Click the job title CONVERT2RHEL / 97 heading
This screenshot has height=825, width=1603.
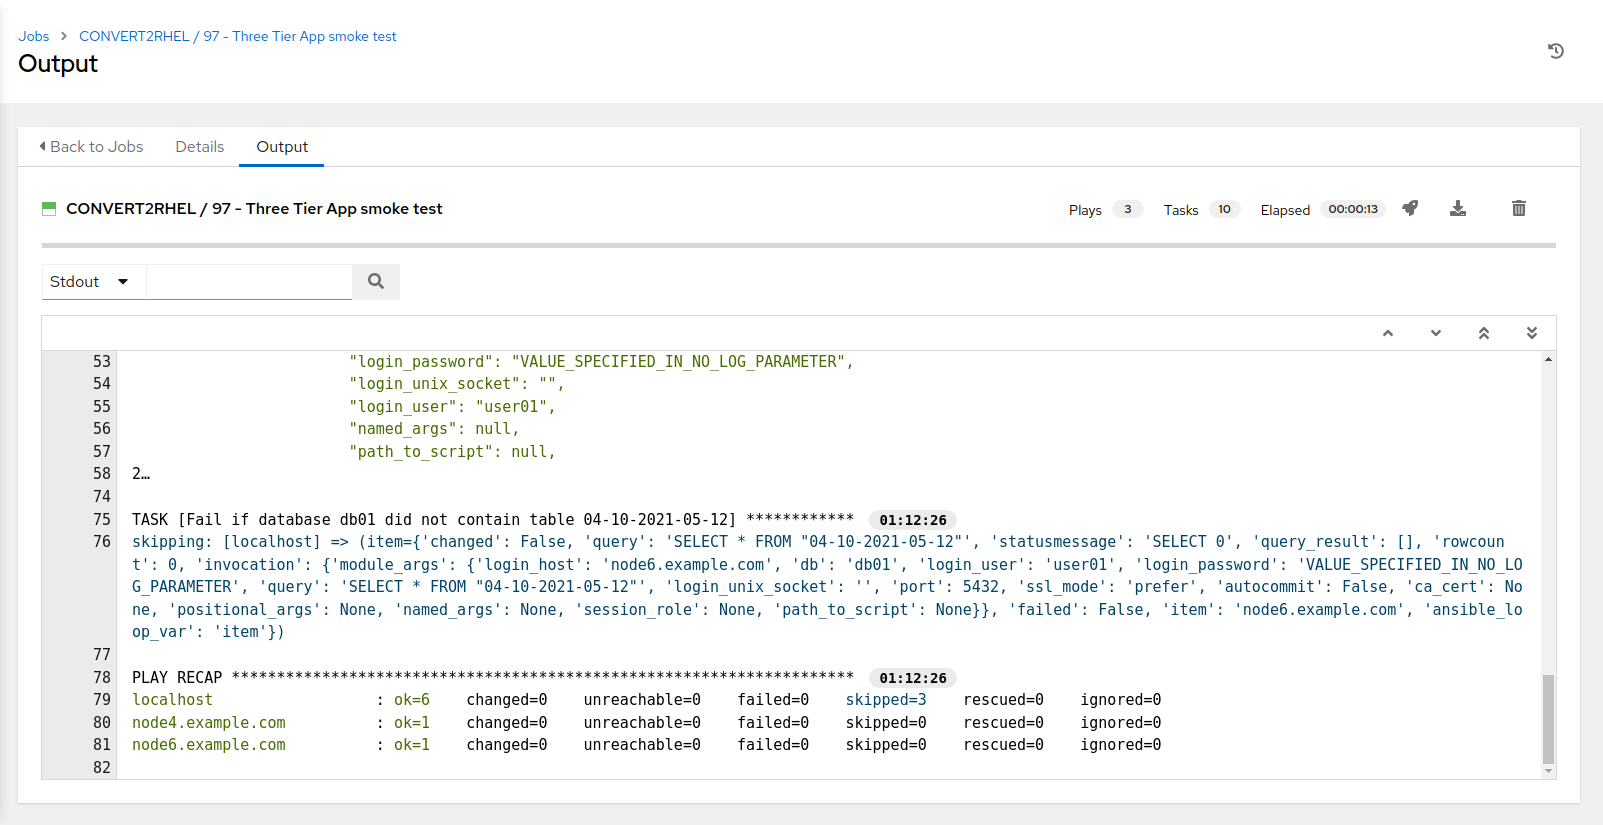(254, 208)
